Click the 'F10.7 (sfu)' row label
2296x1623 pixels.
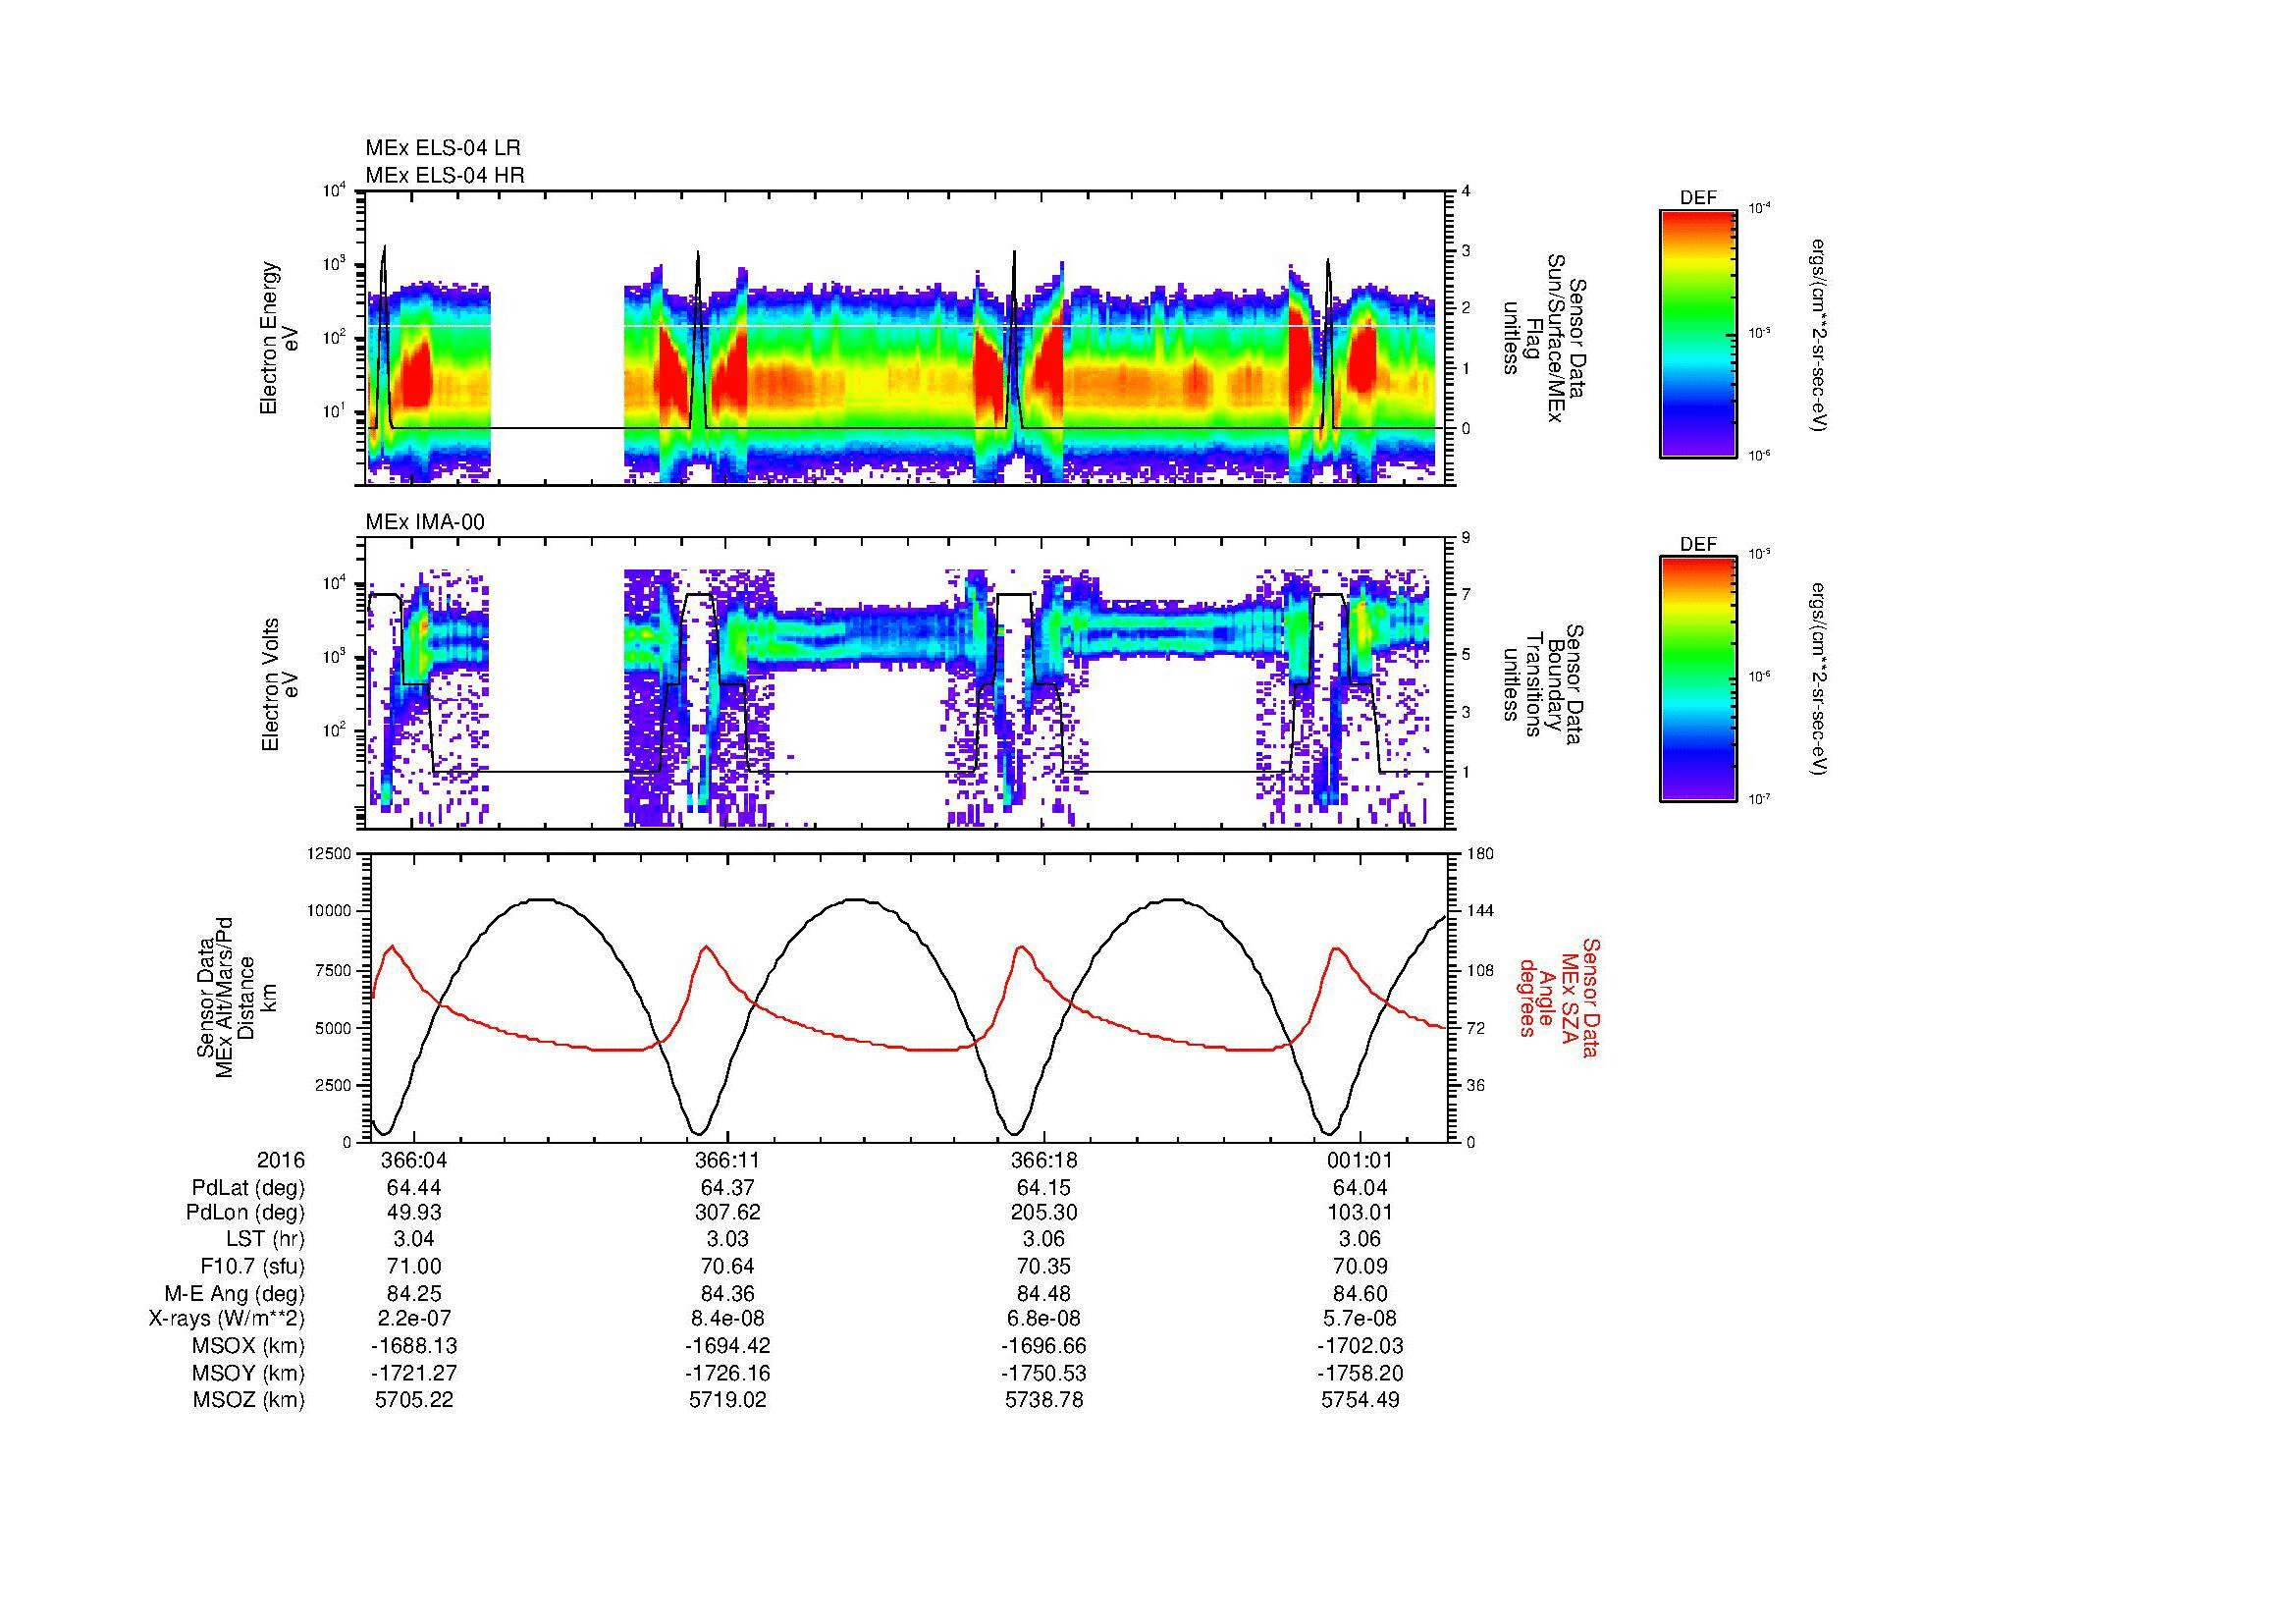[x=253, y=1267]
